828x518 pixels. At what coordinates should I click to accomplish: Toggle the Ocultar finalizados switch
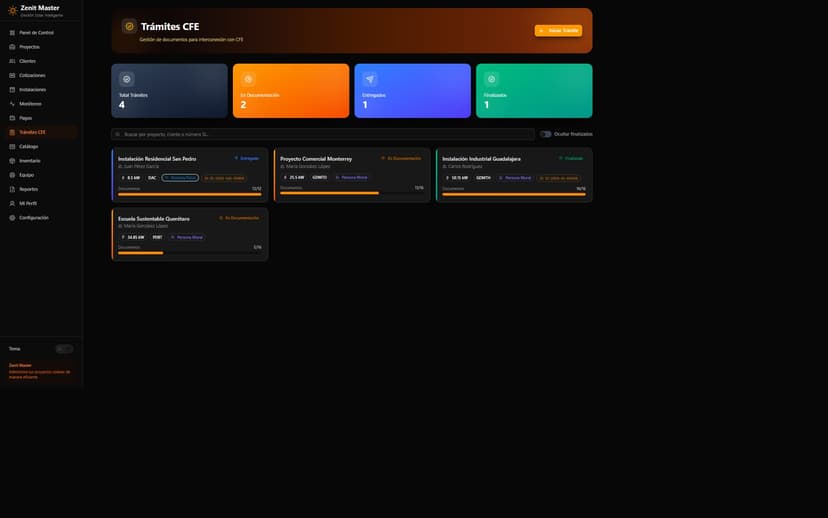[x=546, y=134]
